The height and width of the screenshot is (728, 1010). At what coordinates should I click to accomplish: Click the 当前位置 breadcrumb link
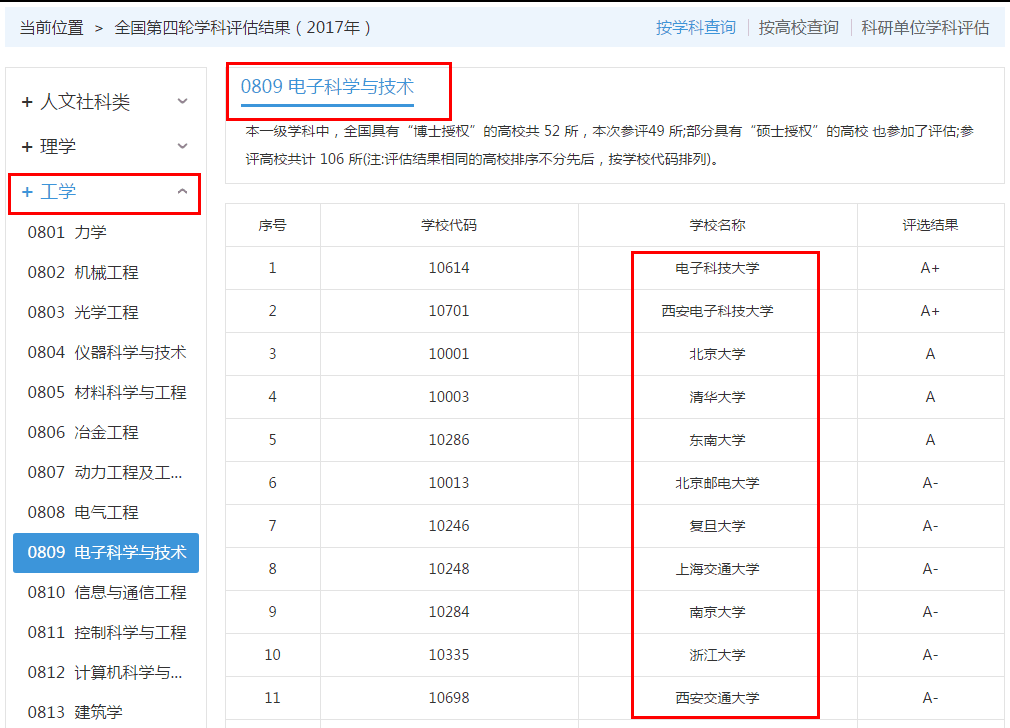pyautogui.click(x=49, y=28)
